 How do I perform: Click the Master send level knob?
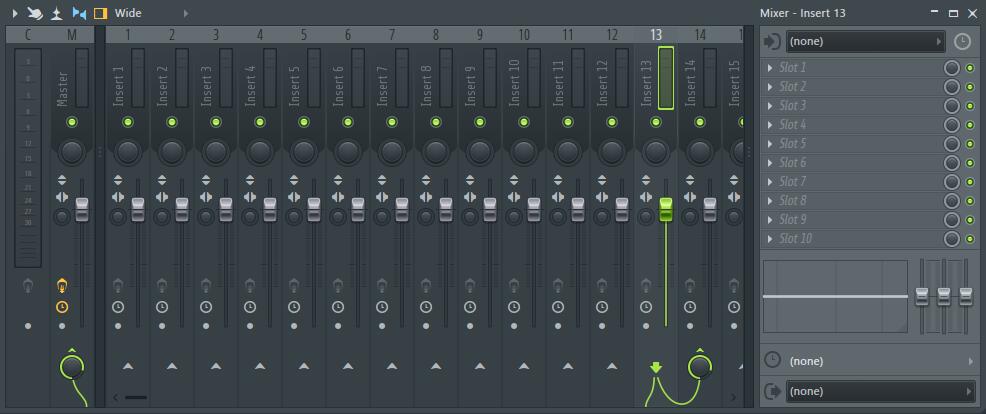72,367
